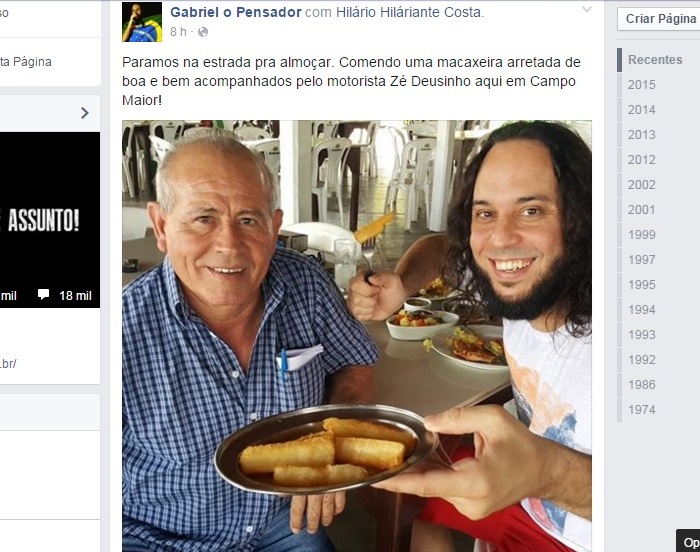The height and width of the screenshot is (552, 700).
Task: Jump to 1986 in the timeline
Action: 642,385
